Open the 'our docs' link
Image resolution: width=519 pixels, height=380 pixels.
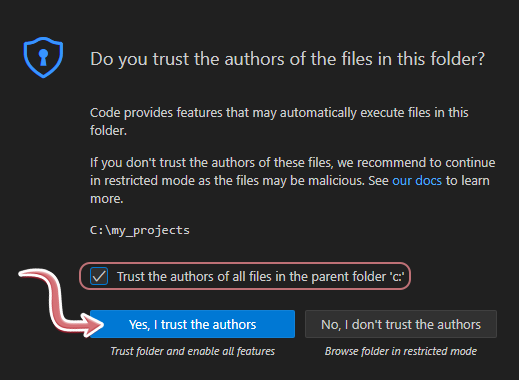(417, 181)
